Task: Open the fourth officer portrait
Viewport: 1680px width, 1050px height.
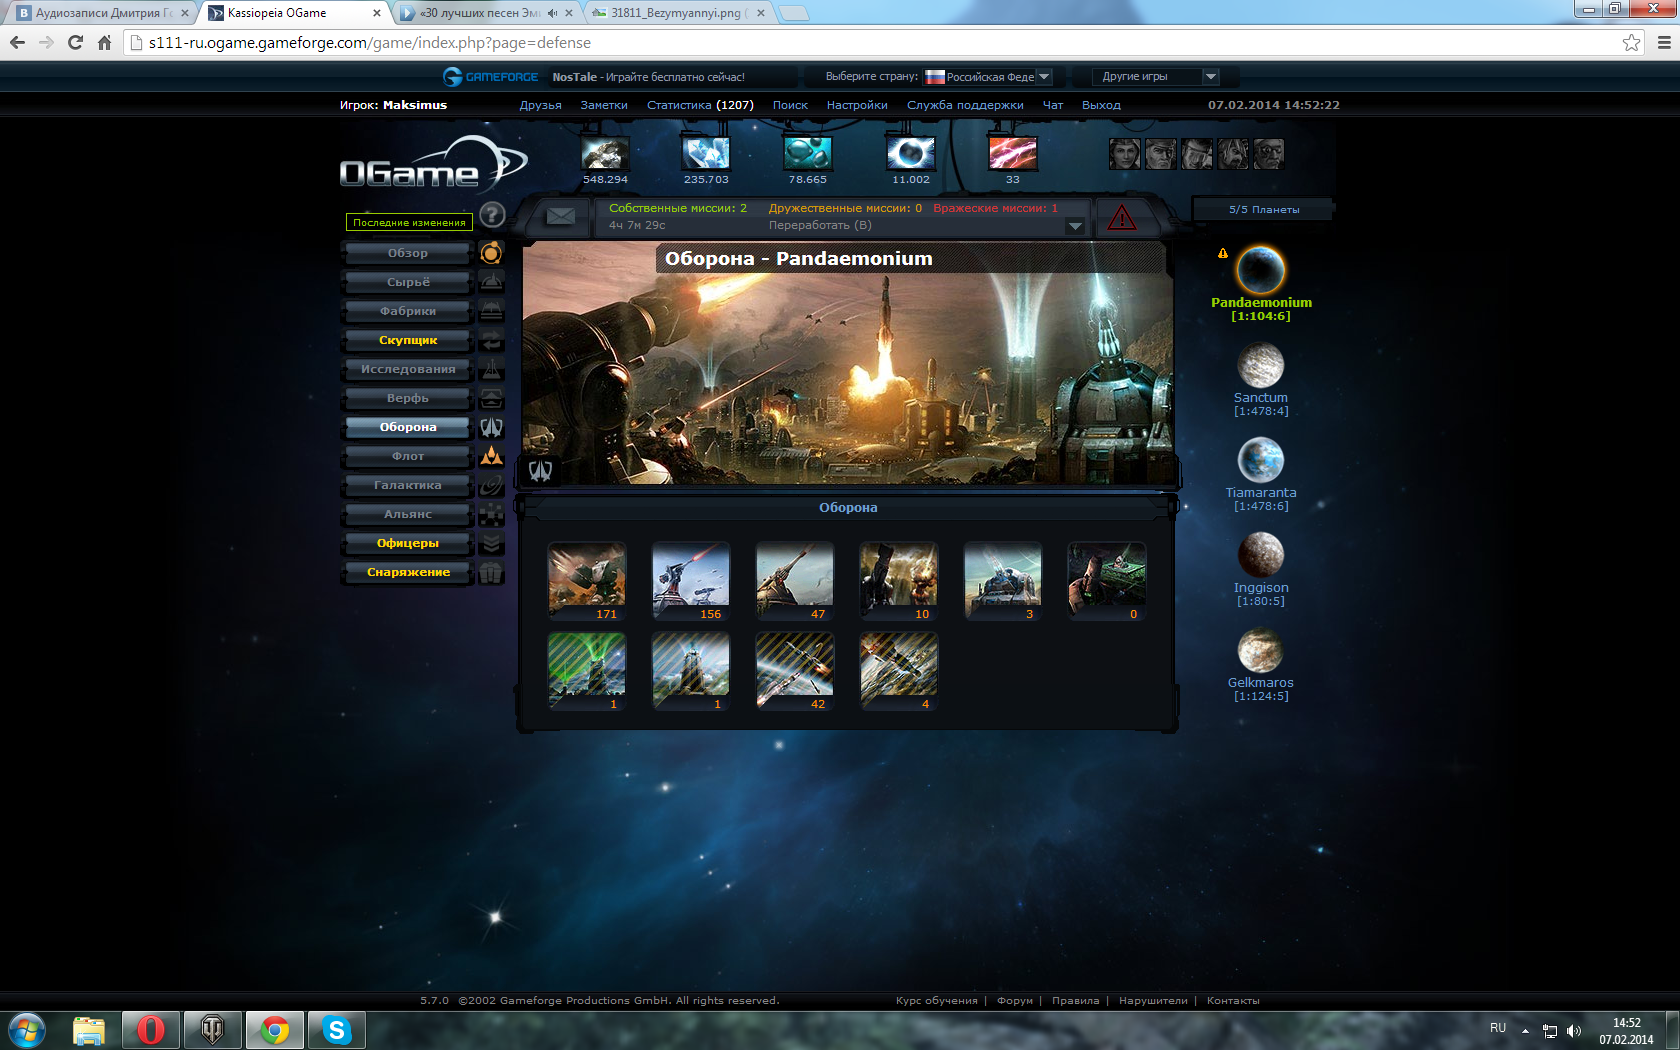Action: coord(1232,153)
